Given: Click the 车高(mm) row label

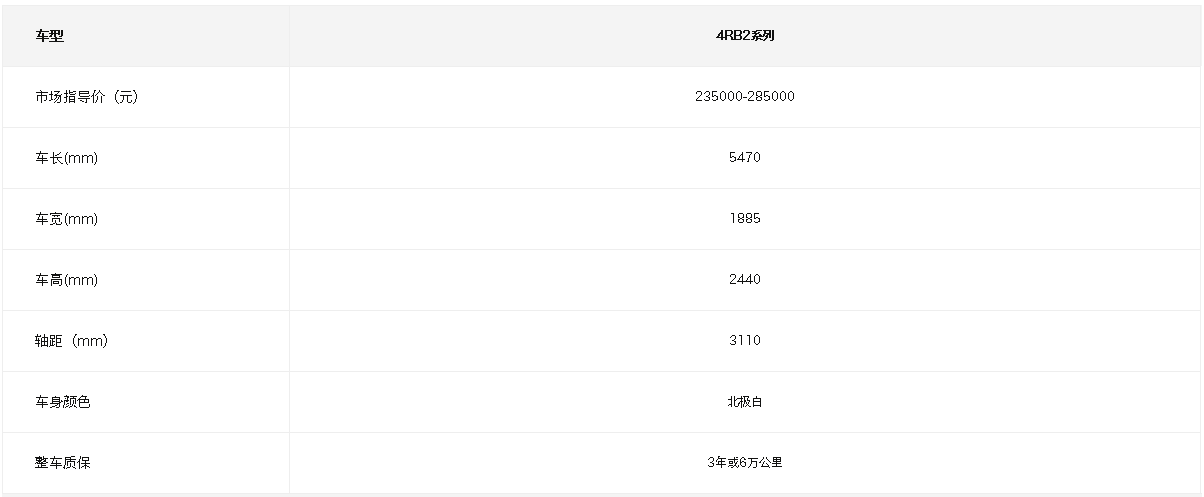Looking at the screenshot, I should point(66,280).
